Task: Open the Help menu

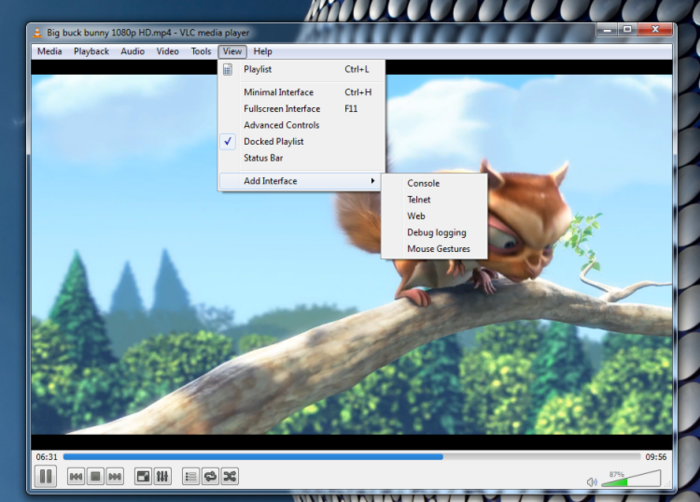Action: [263, 51]
